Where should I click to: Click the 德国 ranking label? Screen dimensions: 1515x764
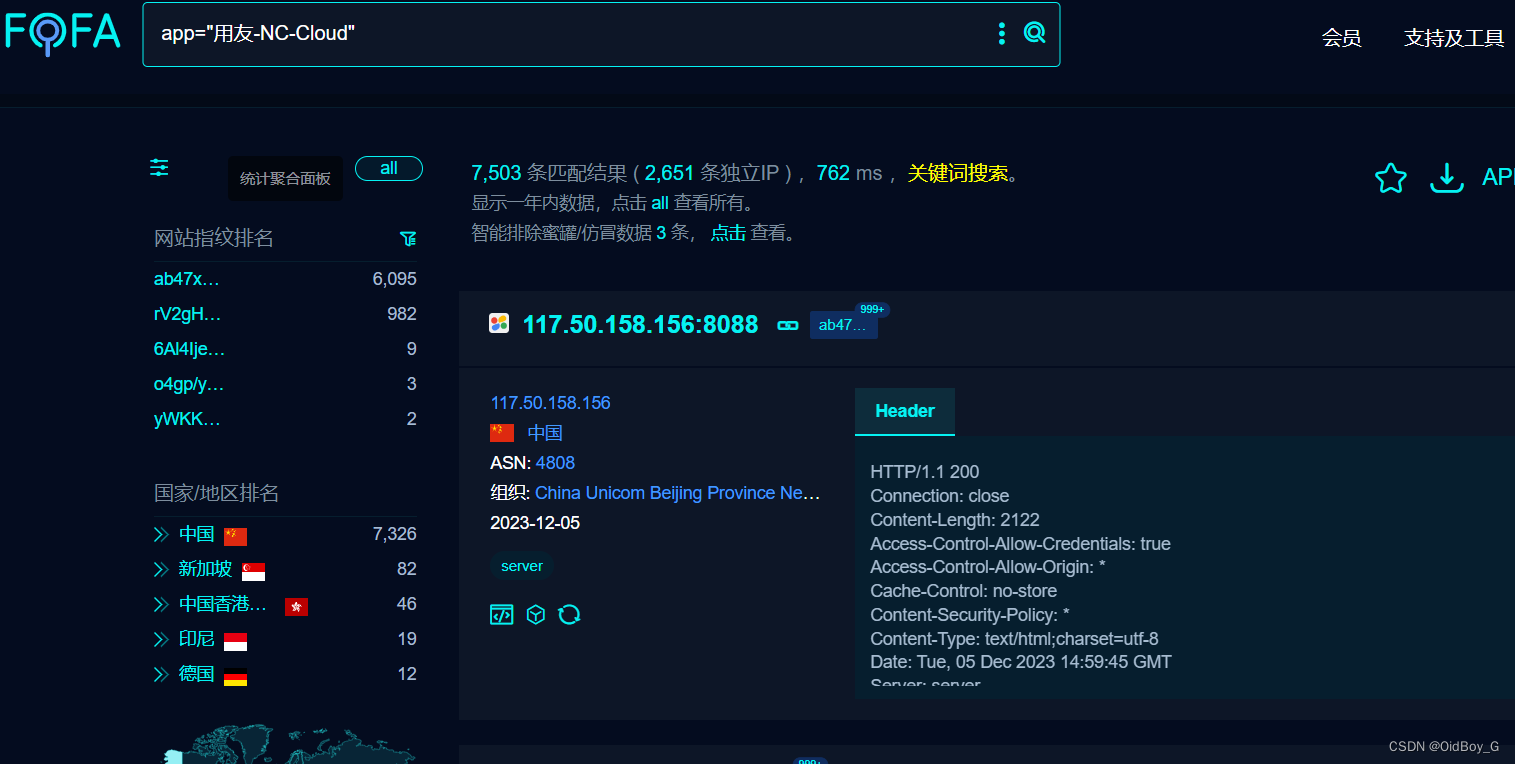pos(196,674)
